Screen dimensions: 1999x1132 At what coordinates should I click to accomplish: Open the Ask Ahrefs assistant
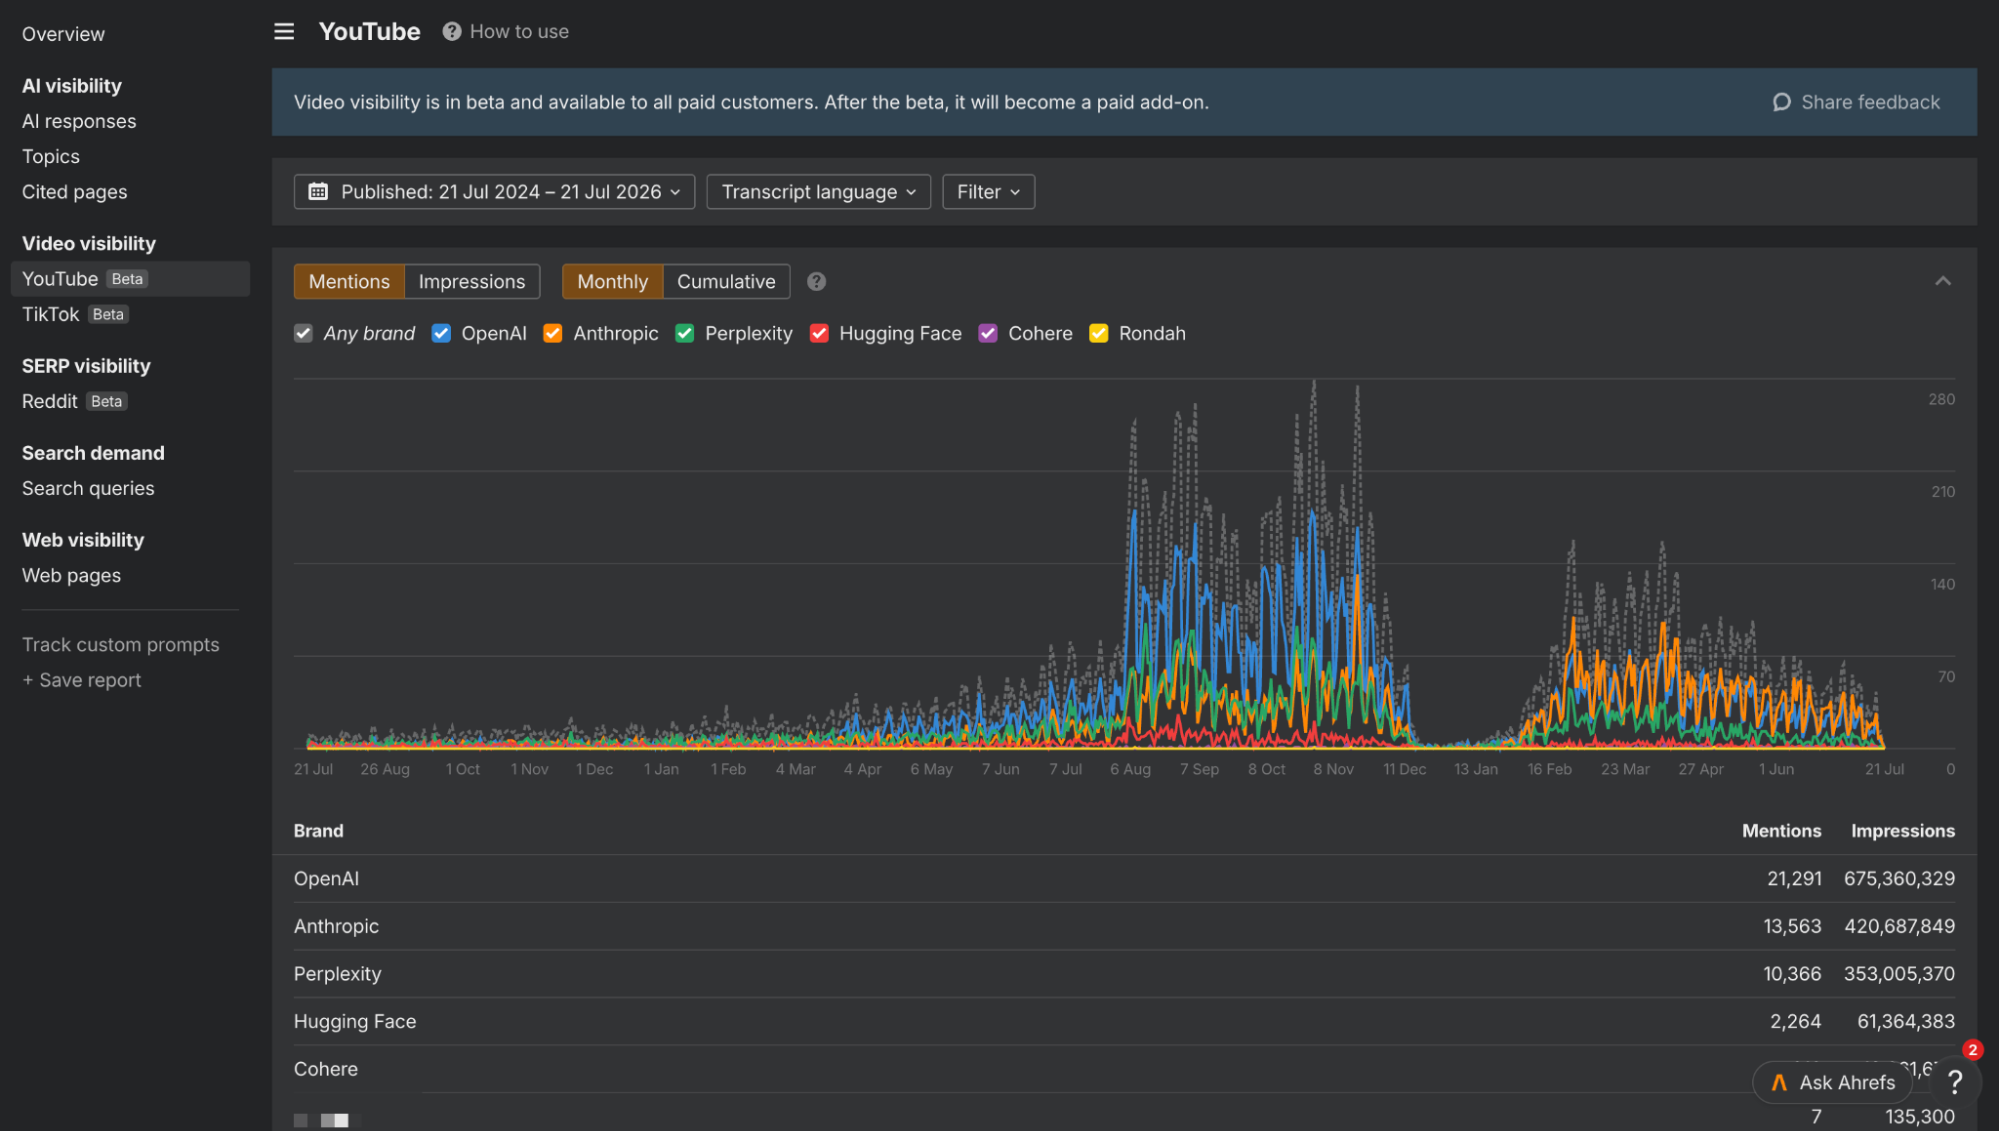1832,1082
